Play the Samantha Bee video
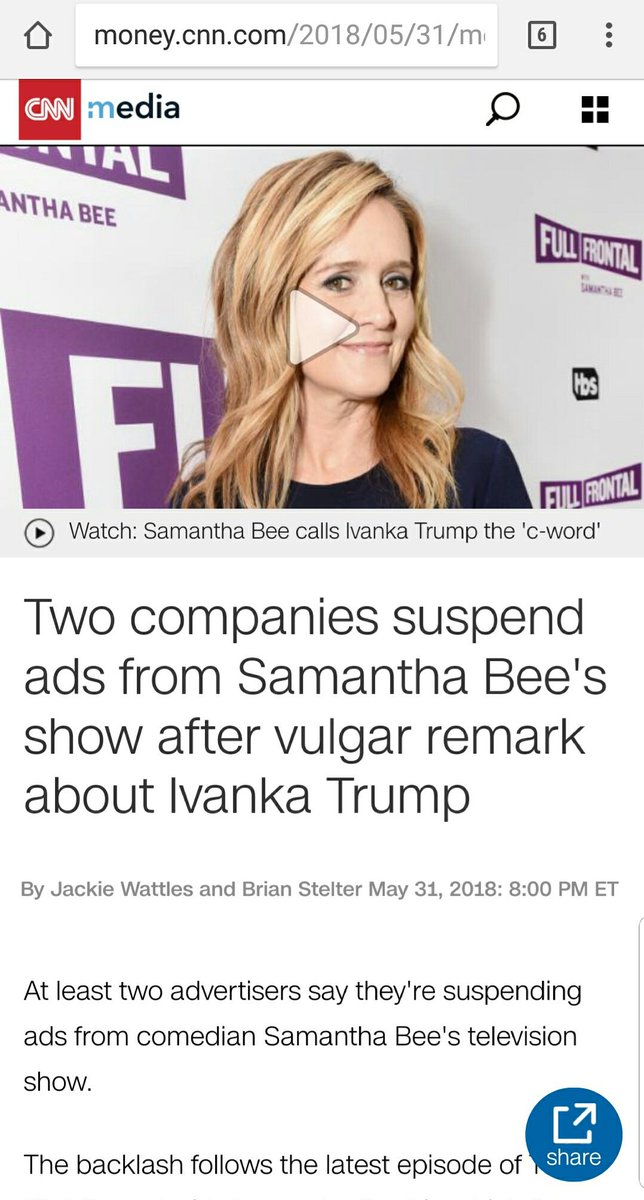 322,327
